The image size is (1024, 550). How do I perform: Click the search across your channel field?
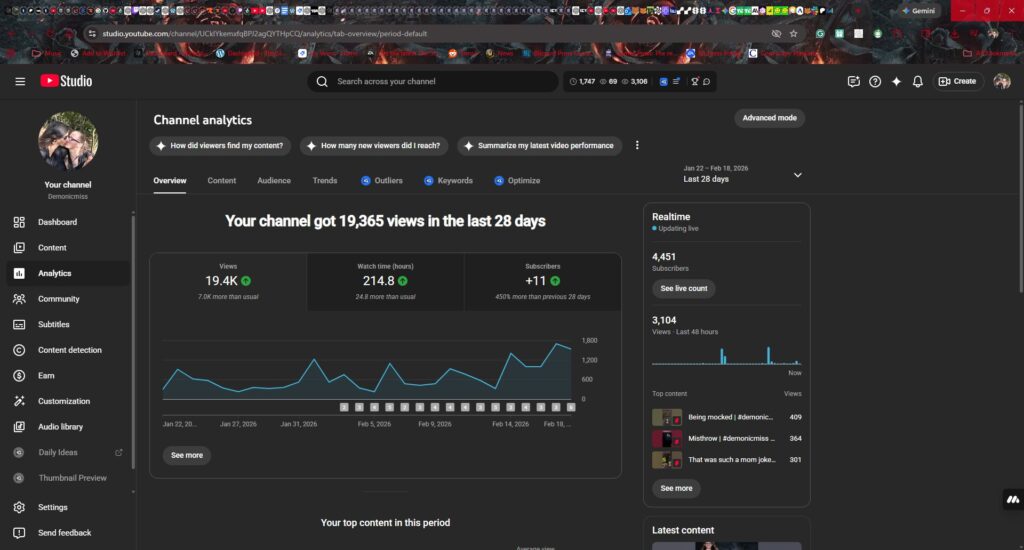tap(440, 81)
